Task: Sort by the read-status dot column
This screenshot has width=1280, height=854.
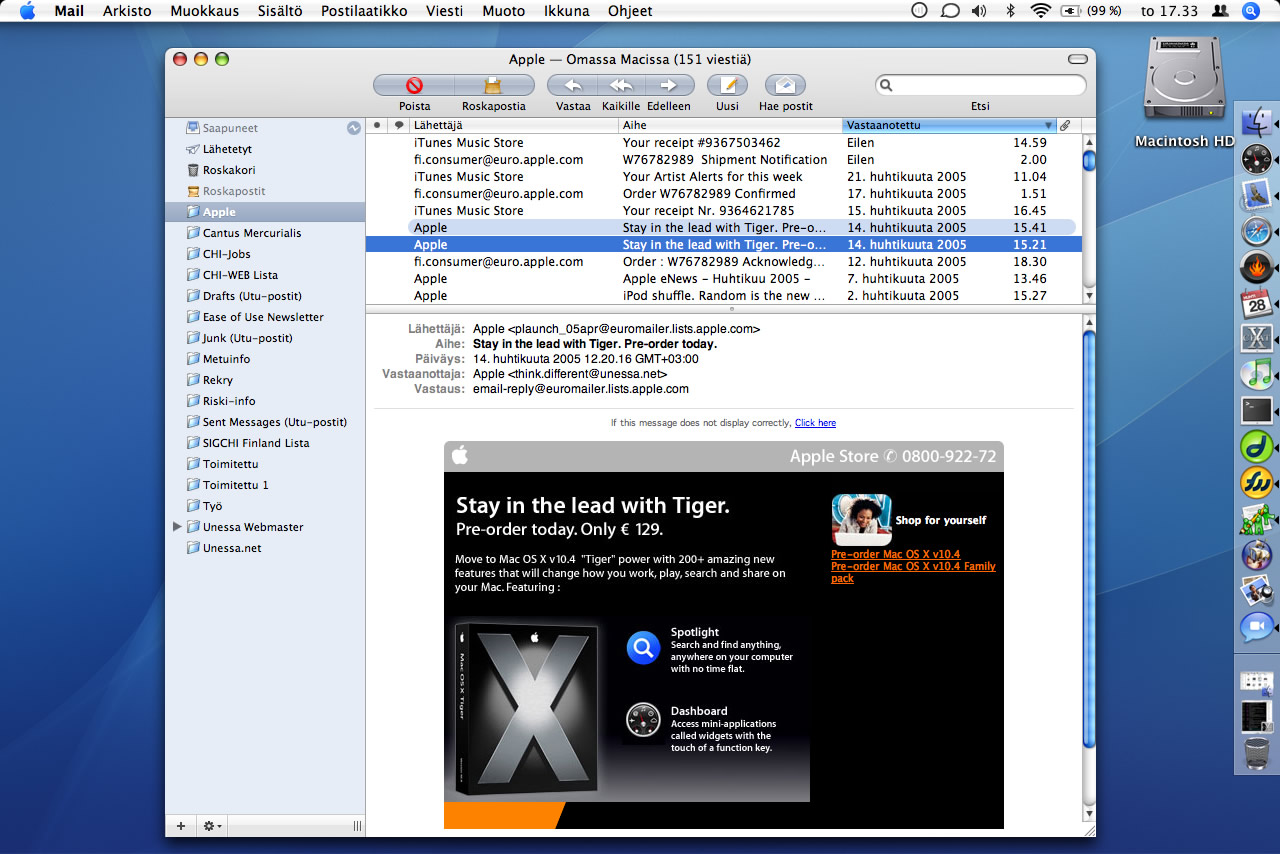Action: 377,125
